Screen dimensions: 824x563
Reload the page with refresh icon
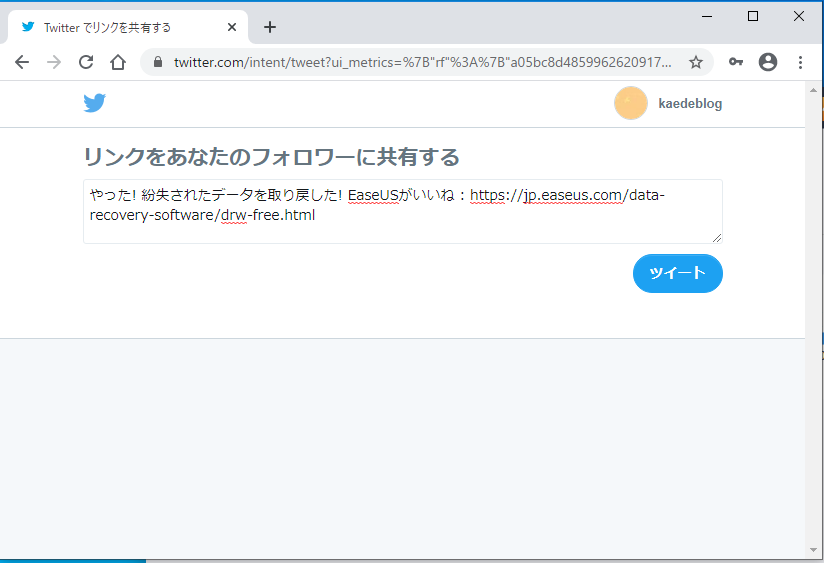[86, 62]
